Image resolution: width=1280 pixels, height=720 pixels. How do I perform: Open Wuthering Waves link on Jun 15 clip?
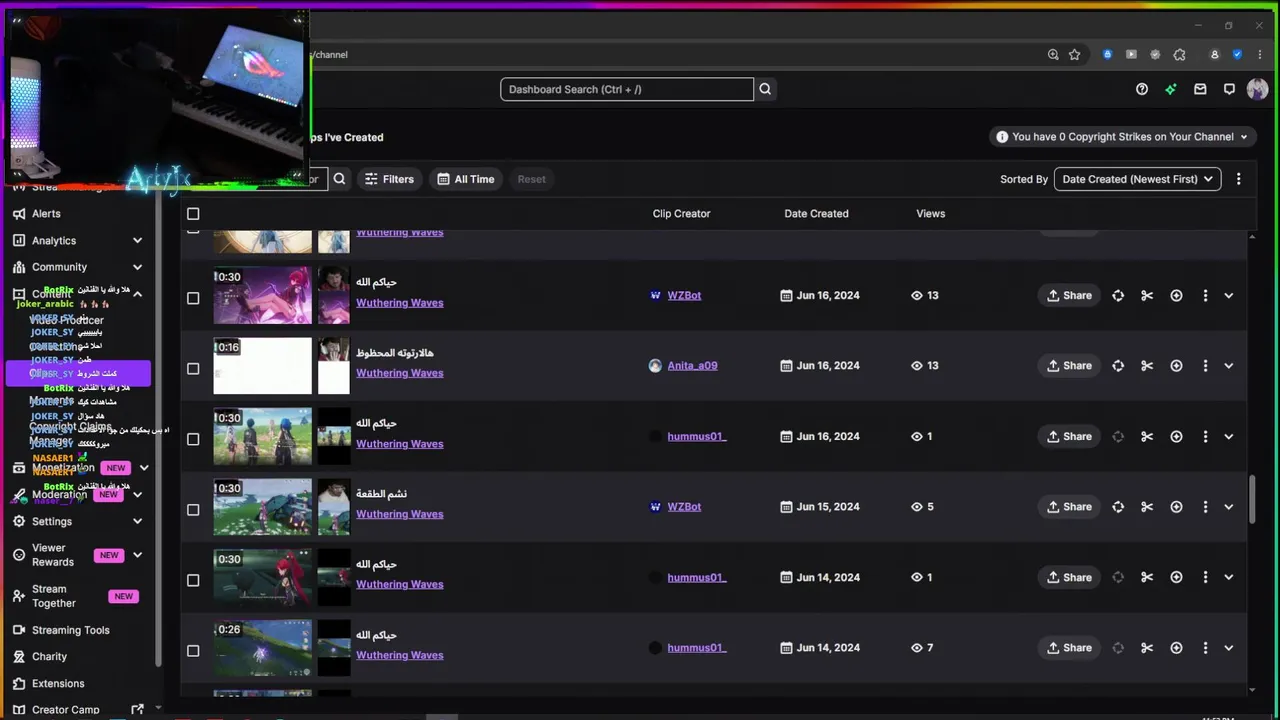point(399,514)
